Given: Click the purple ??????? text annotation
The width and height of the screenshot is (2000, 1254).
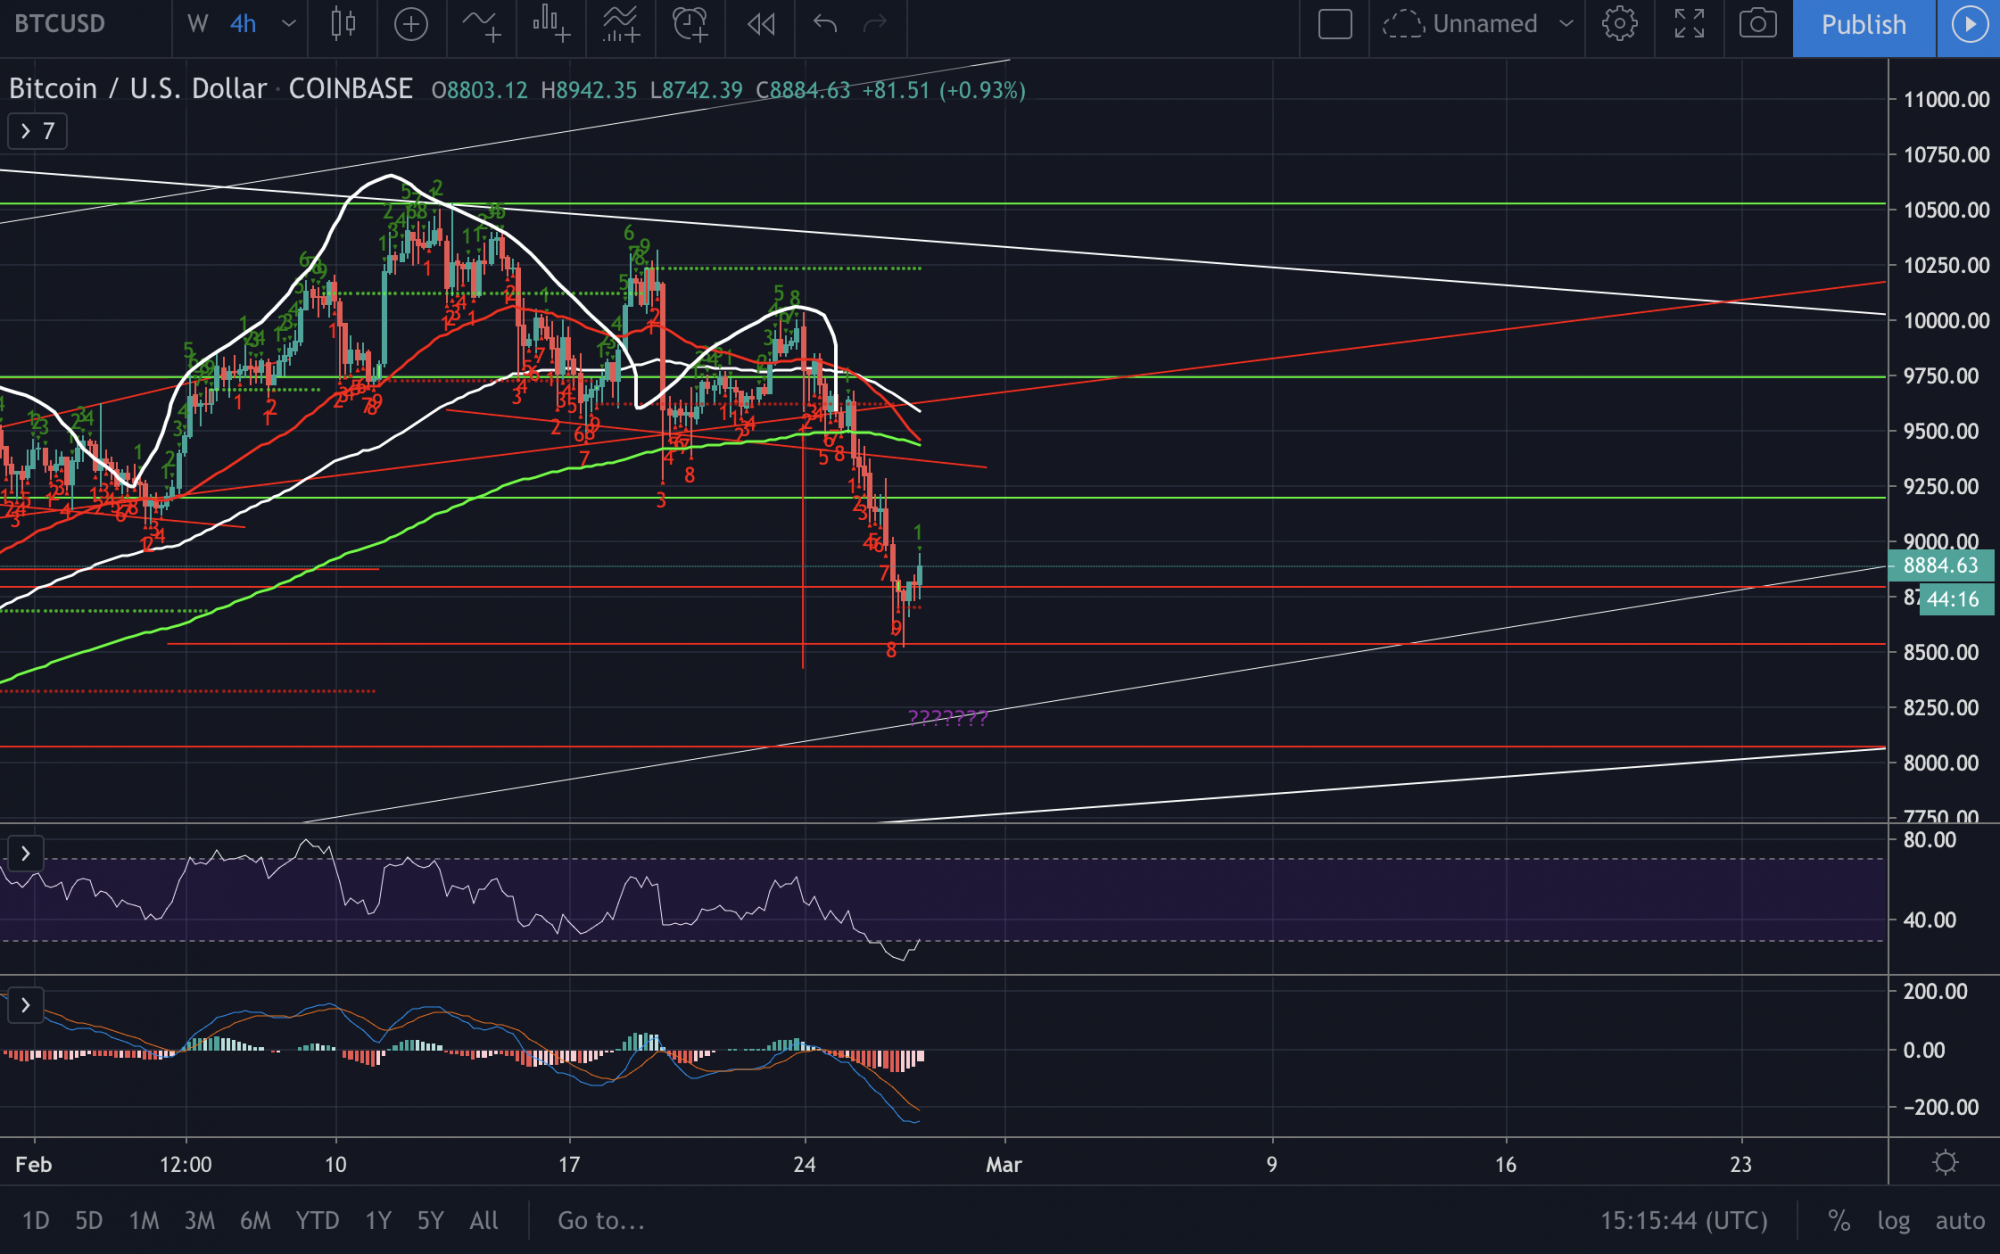Looking at the screenshot, I should coord(948,717).
